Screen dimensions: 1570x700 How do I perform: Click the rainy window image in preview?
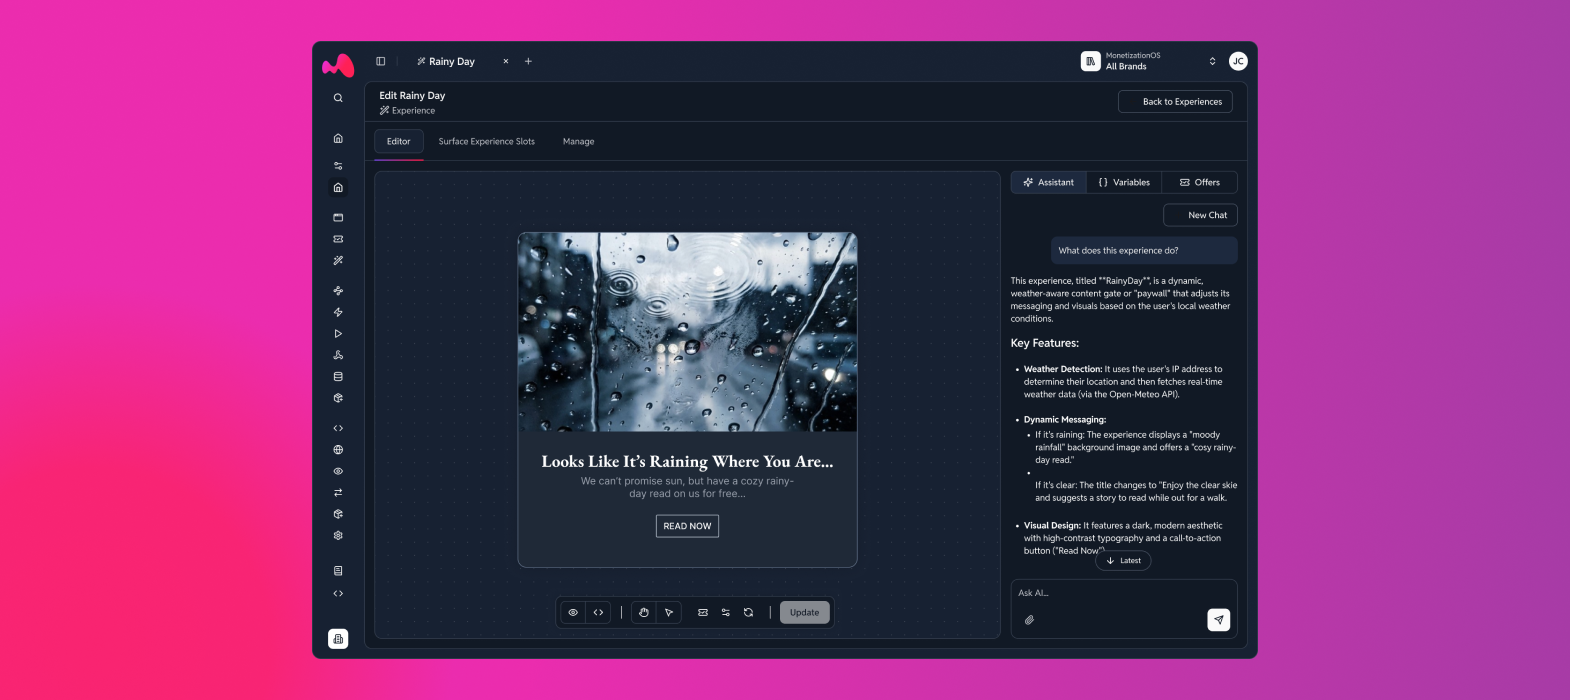click(x=687, y=333)
